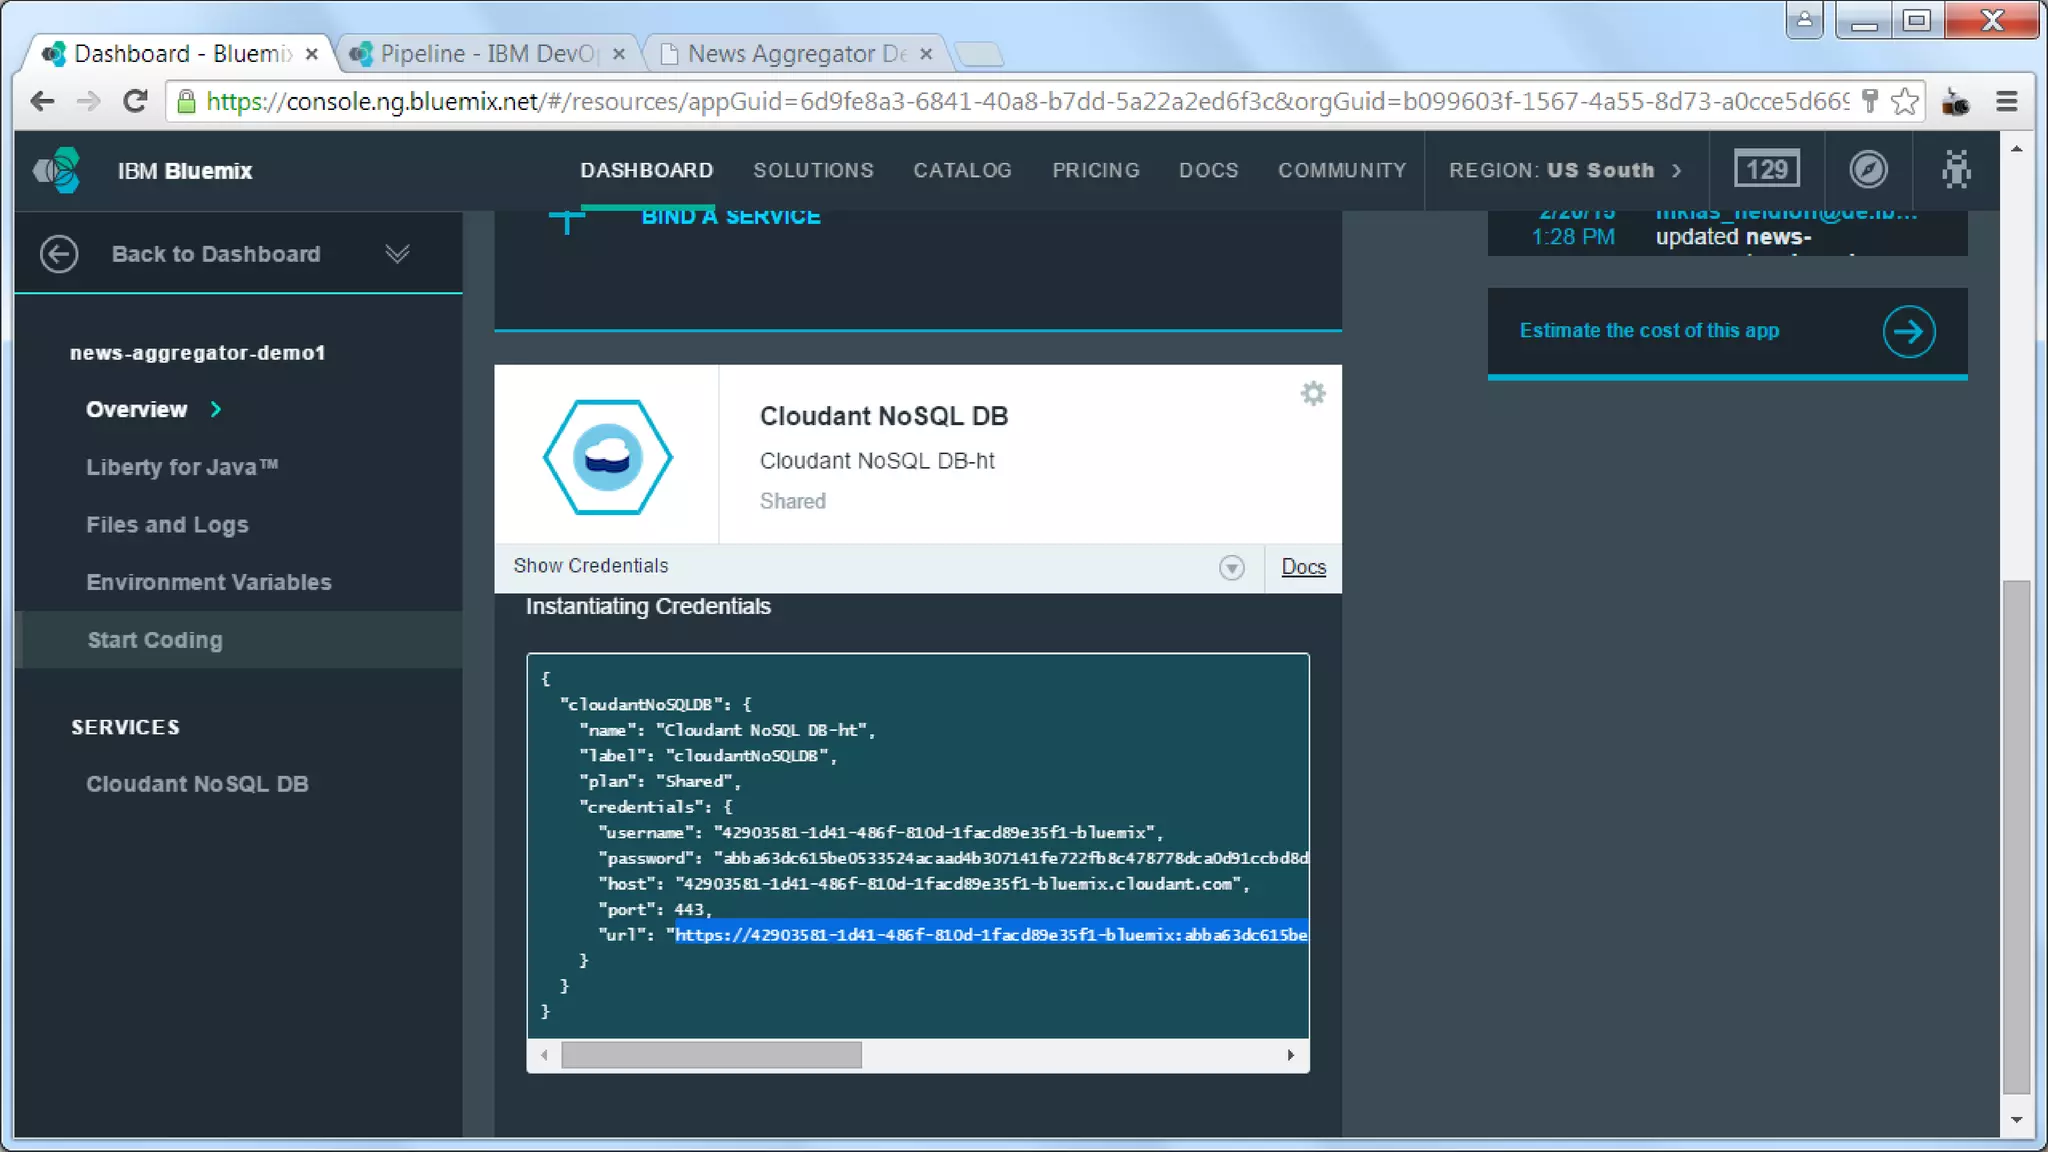The image size is (2048, 1152).
Task: Open the Docs link for Cloudant
Action: [x=1303, y=567]
